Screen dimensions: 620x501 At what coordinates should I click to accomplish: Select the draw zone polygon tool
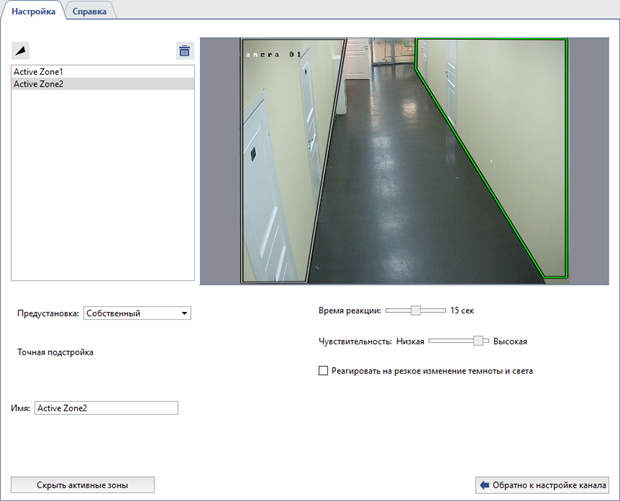[x=21, y=50]
